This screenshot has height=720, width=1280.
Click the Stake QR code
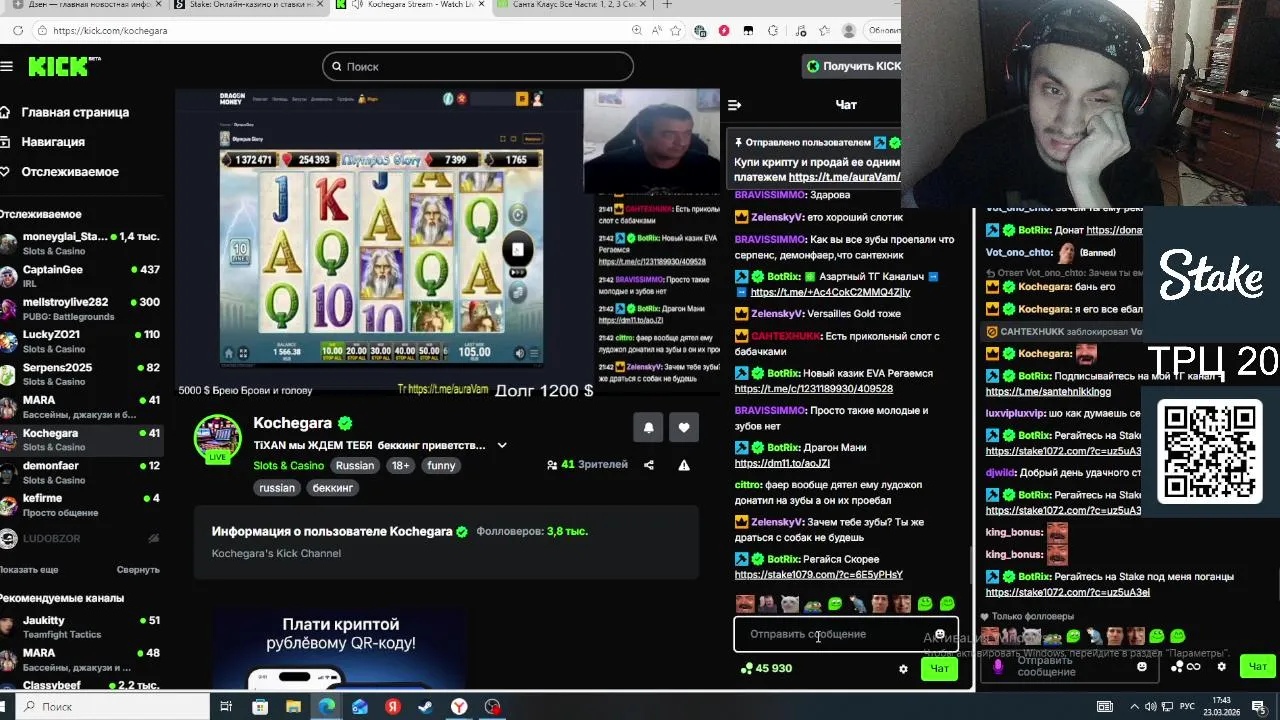(1210, 451)
